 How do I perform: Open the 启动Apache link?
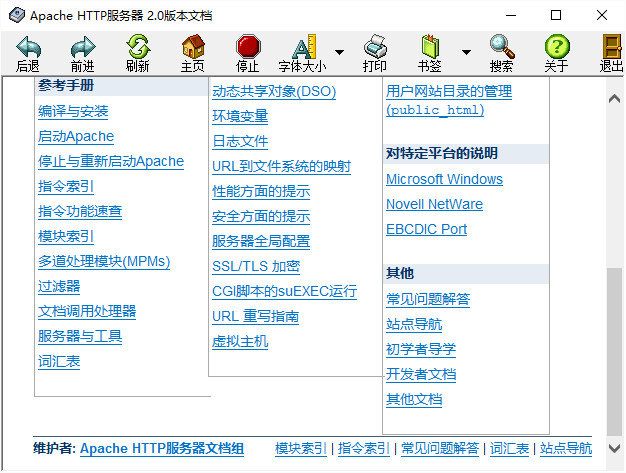pyautogui.click(x=76, y=137)
